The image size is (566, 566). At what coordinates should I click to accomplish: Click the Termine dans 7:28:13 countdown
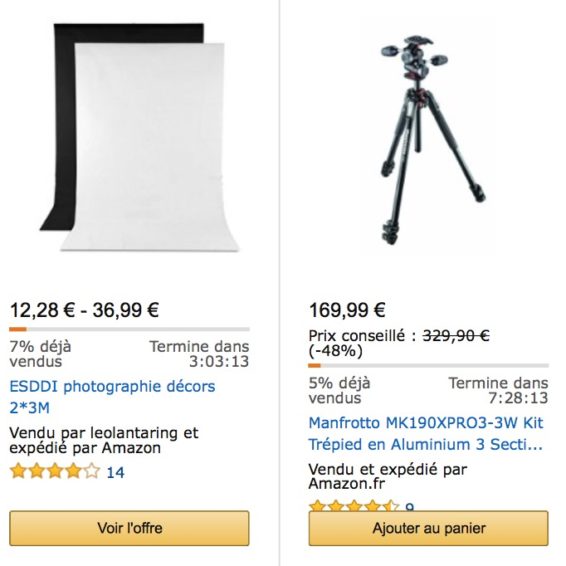498,390
